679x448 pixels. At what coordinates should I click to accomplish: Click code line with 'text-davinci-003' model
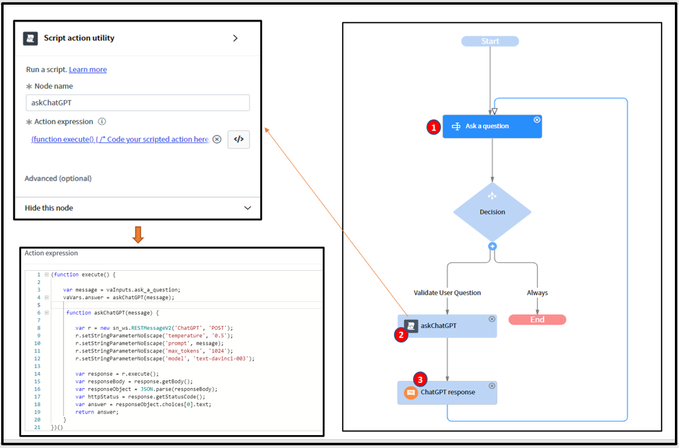[x=165, y=358]
